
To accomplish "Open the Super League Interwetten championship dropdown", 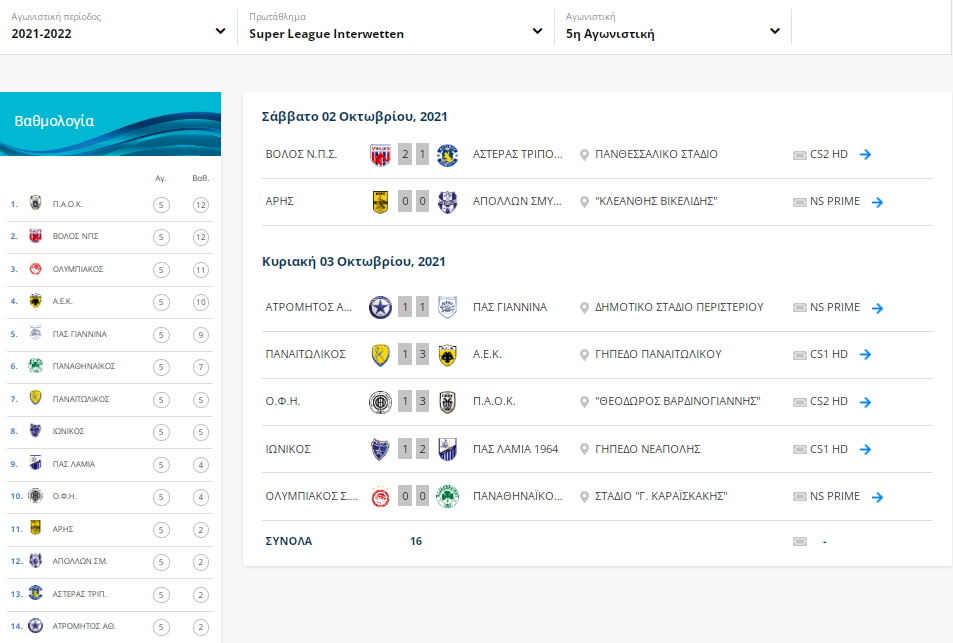I will 395,27.
